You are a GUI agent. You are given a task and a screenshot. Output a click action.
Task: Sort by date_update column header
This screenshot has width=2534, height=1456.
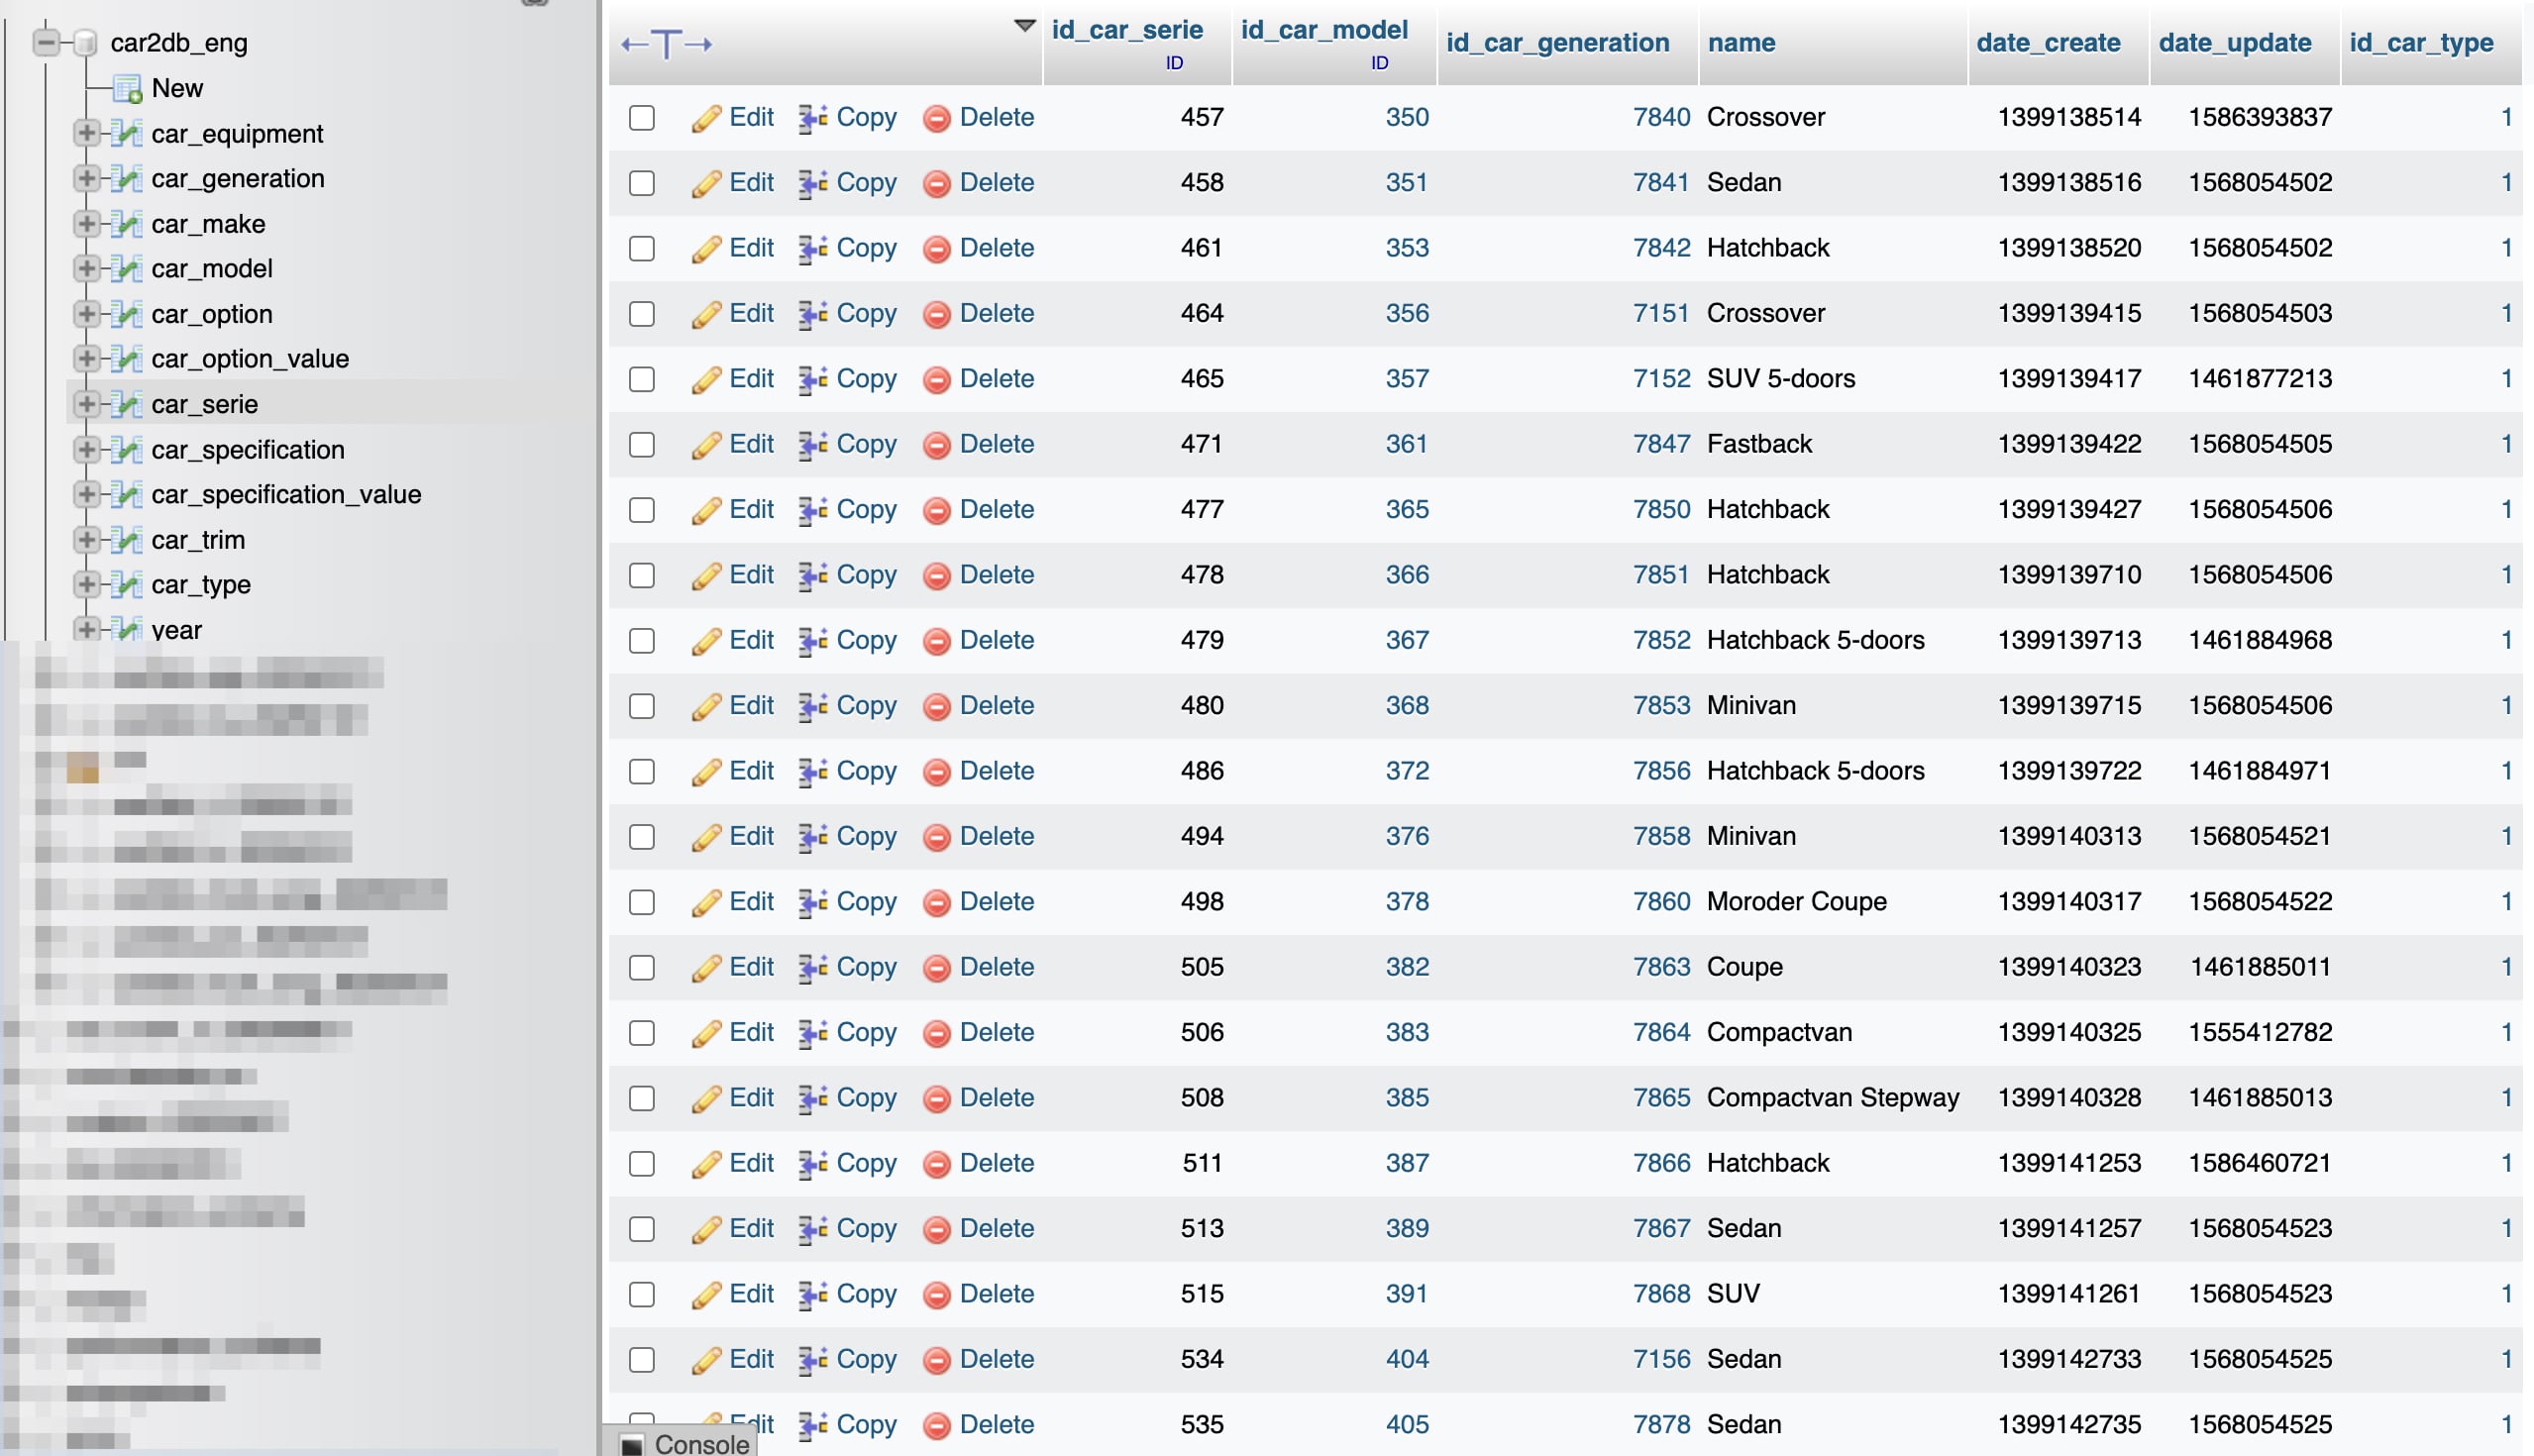pos(2234,43)
